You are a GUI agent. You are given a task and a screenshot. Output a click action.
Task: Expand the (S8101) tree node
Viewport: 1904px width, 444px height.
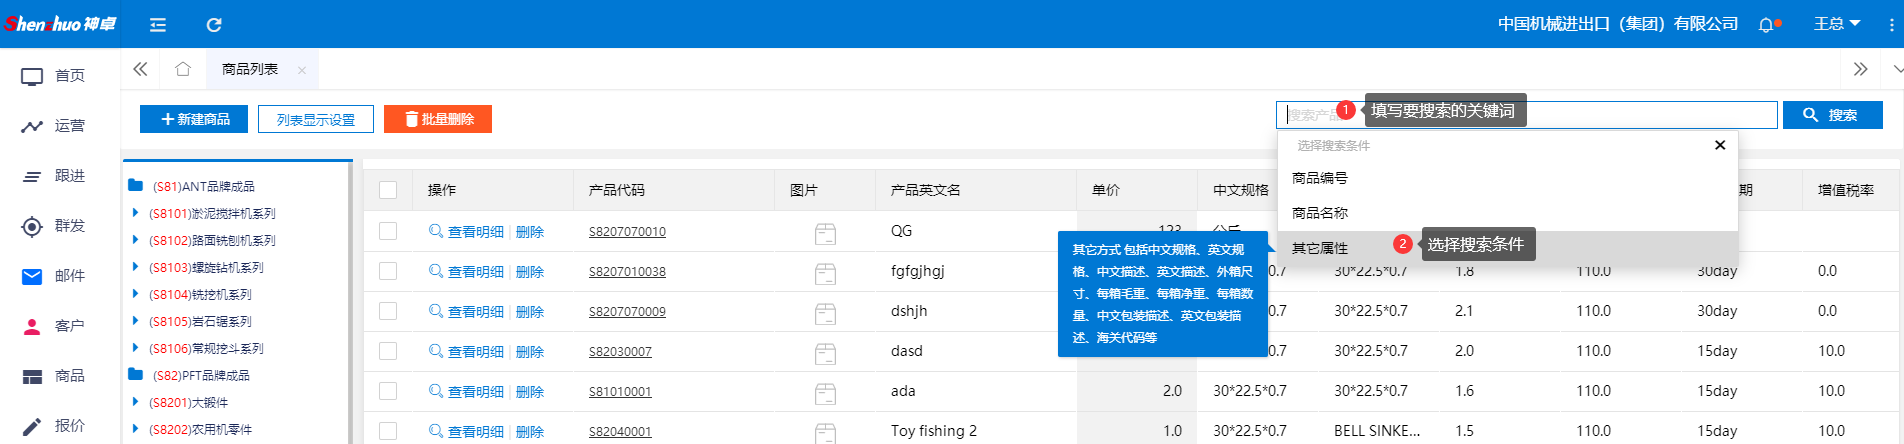click(136, 213)
